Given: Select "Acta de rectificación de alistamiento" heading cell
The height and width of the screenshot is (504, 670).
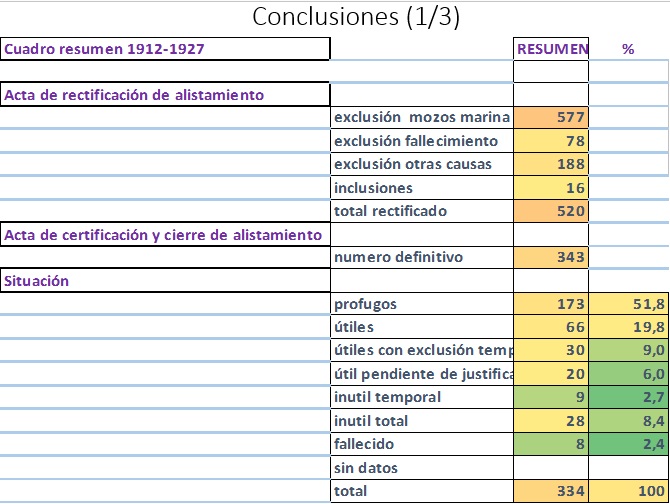Looking at the screenshot, I should coord(165,95).
